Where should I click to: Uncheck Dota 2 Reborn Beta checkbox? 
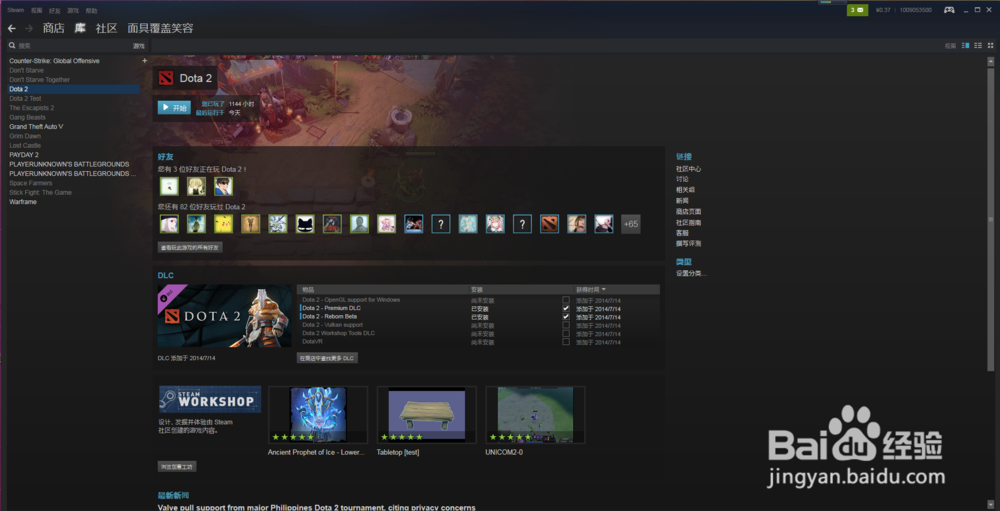(566, 316)
